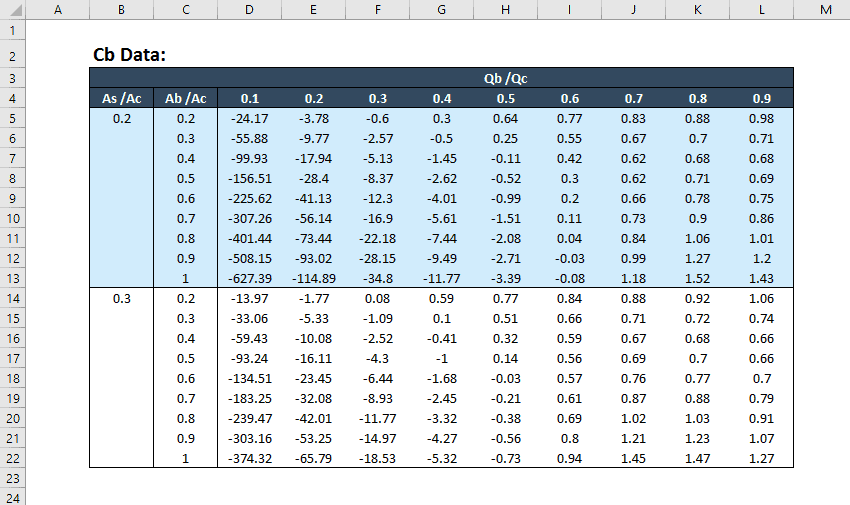Screen dimensions: 850x505
Task: Click the 'Qb /Qc' header cell
Action: pyautogui.click(x=505, y=79)
